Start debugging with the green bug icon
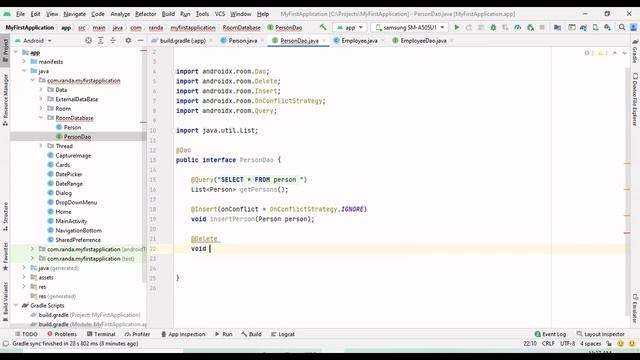 [493, 27]
